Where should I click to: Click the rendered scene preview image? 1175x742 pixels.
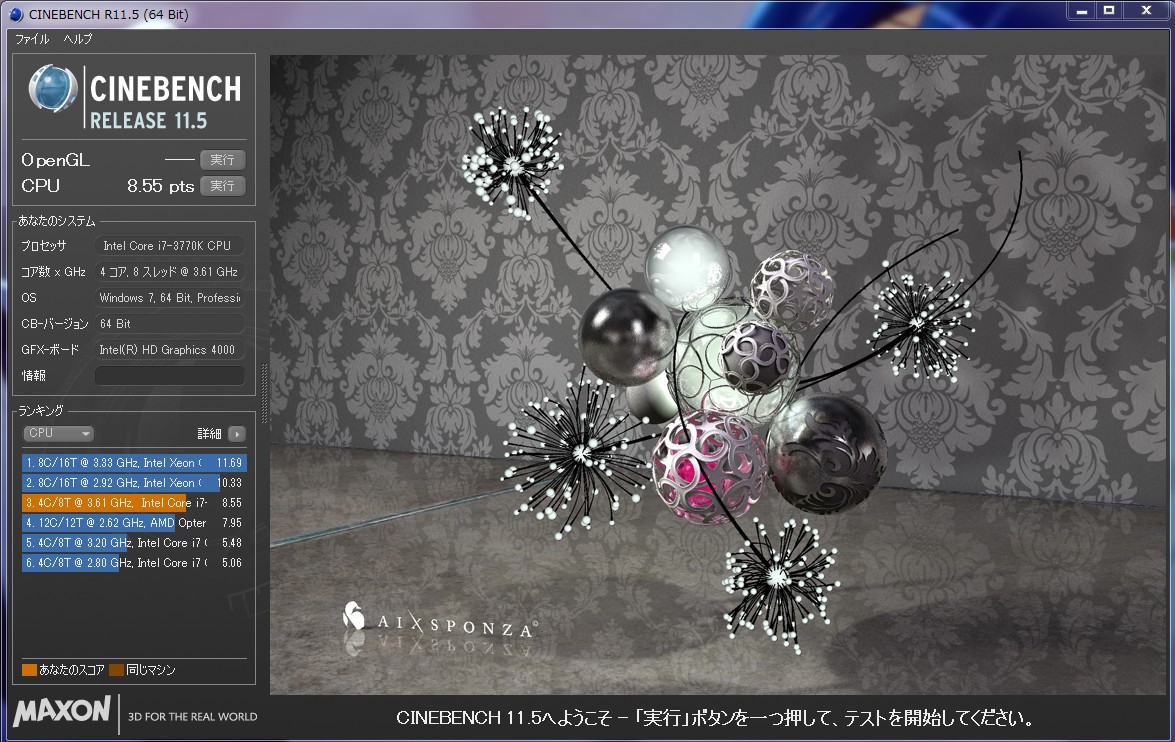pos(718,375)
